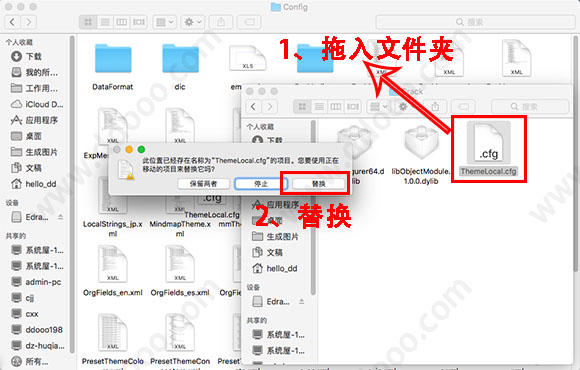Switch Crack window to list view
This screenshot has width=580, height=370.
[x=319, y=107]
